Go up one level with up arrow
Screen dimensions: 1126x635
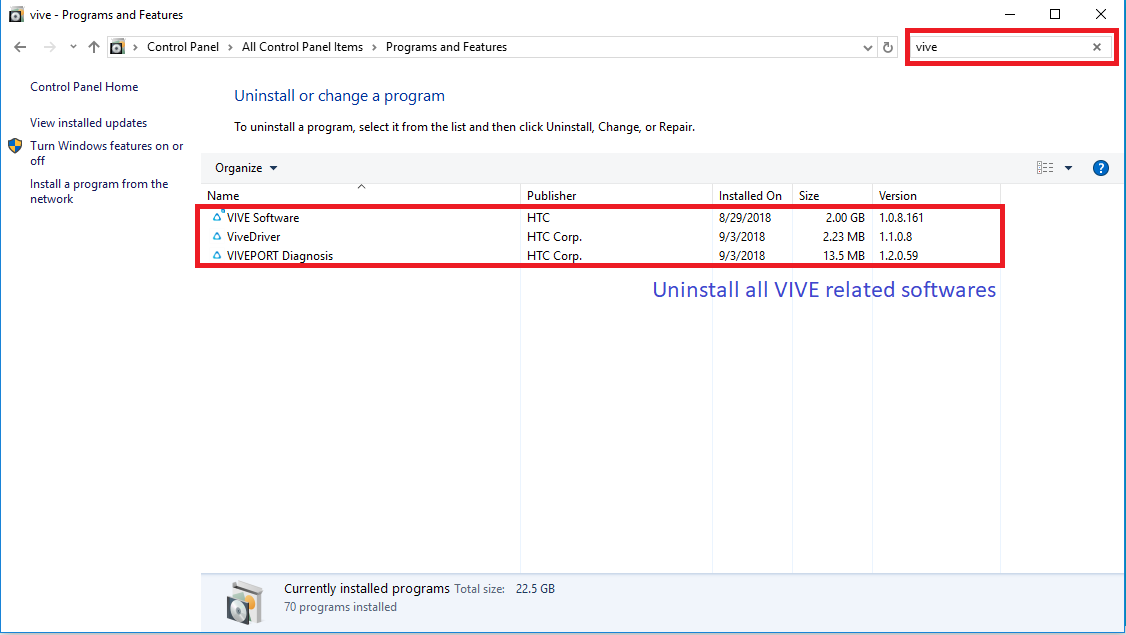tap(94, 47)
